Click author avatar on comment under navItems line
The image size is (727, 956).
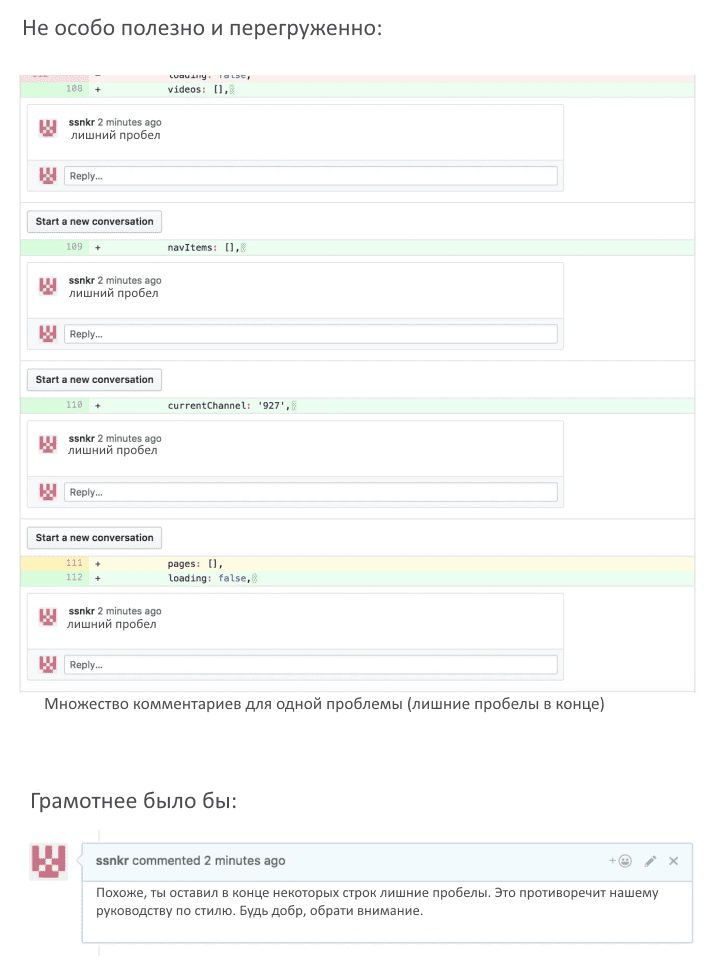[x=47, y=286]
